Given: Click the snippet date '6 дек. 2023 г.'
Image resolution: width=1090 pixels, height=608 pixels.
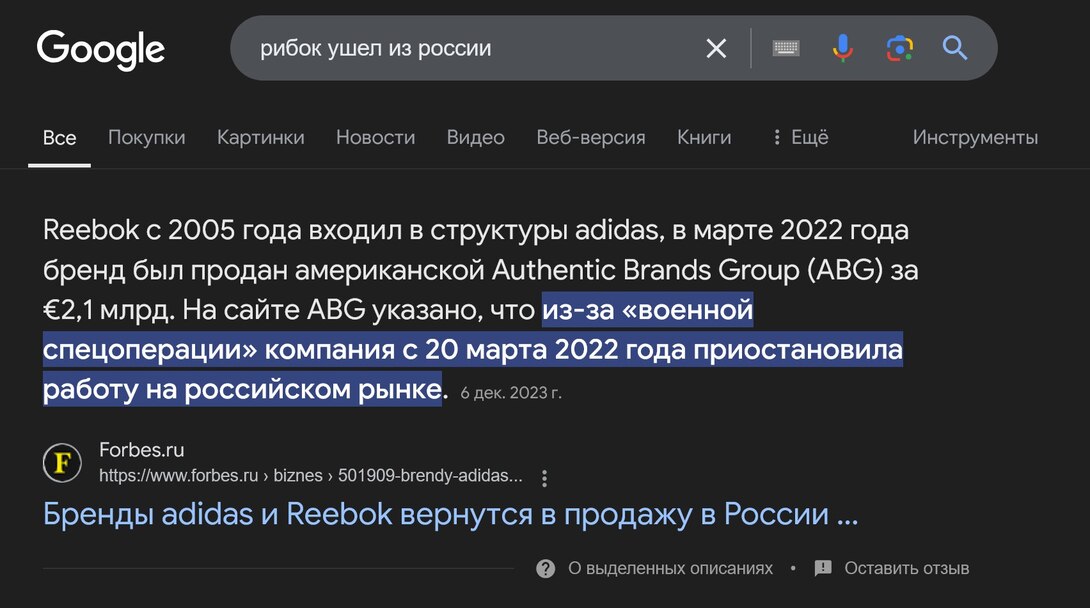Looking at the screenshot, I should point(511,393).
